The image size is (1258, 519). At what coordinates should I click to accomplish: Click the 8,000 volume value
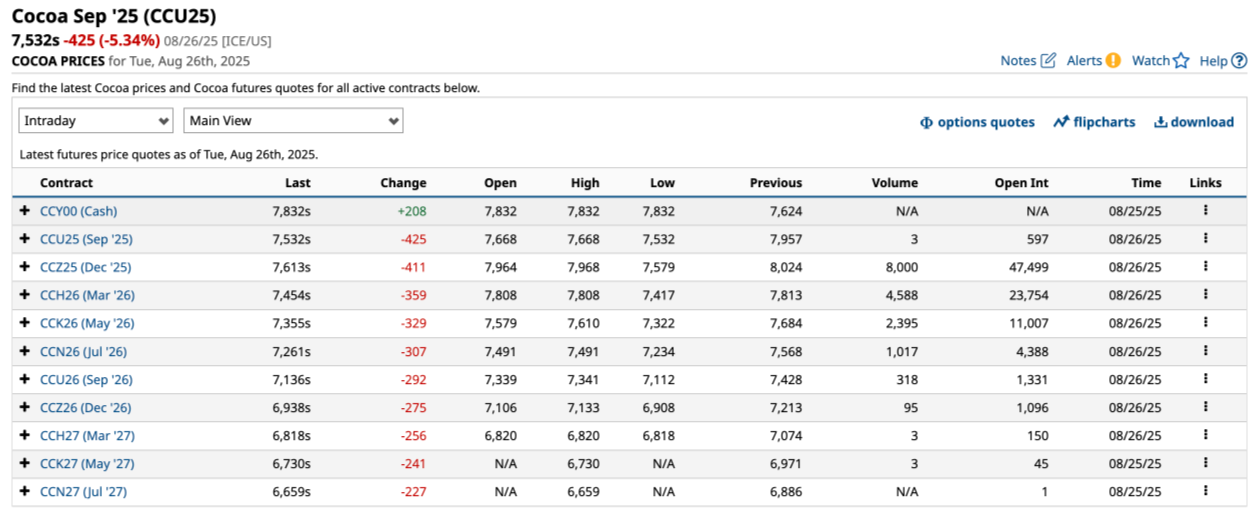point(901,267)
